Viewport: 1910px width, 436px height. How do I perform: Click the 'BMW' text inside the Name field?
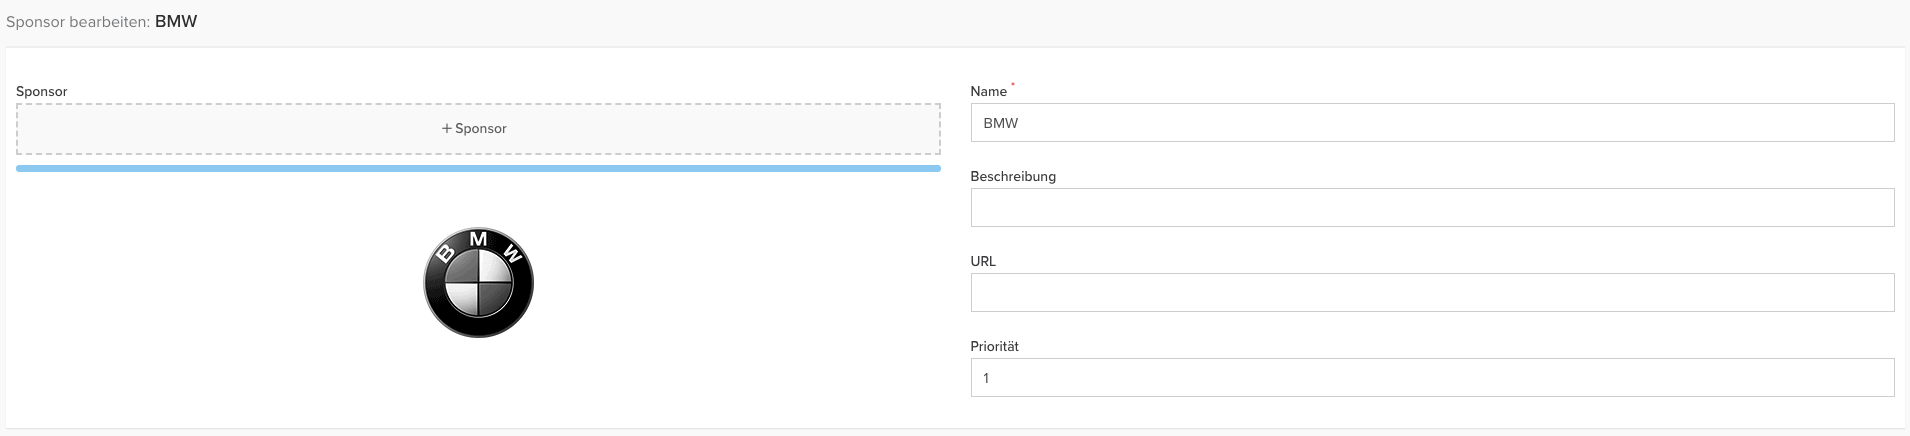click(x=1001, y=124)
